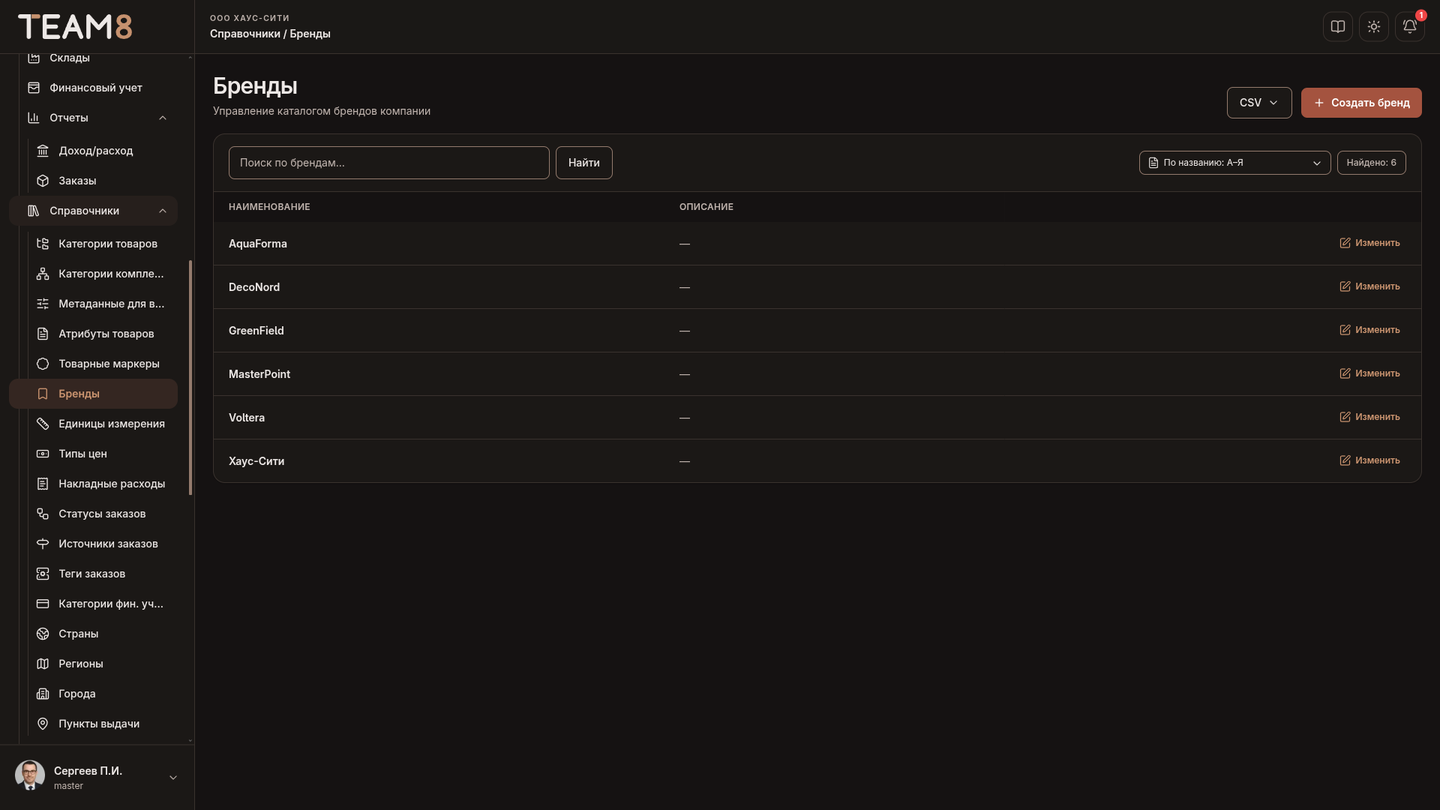Click the Регионы map icon in sidebar
Image resolution: width=1440 pixels, height=810 pixels.
click(43, 664)
